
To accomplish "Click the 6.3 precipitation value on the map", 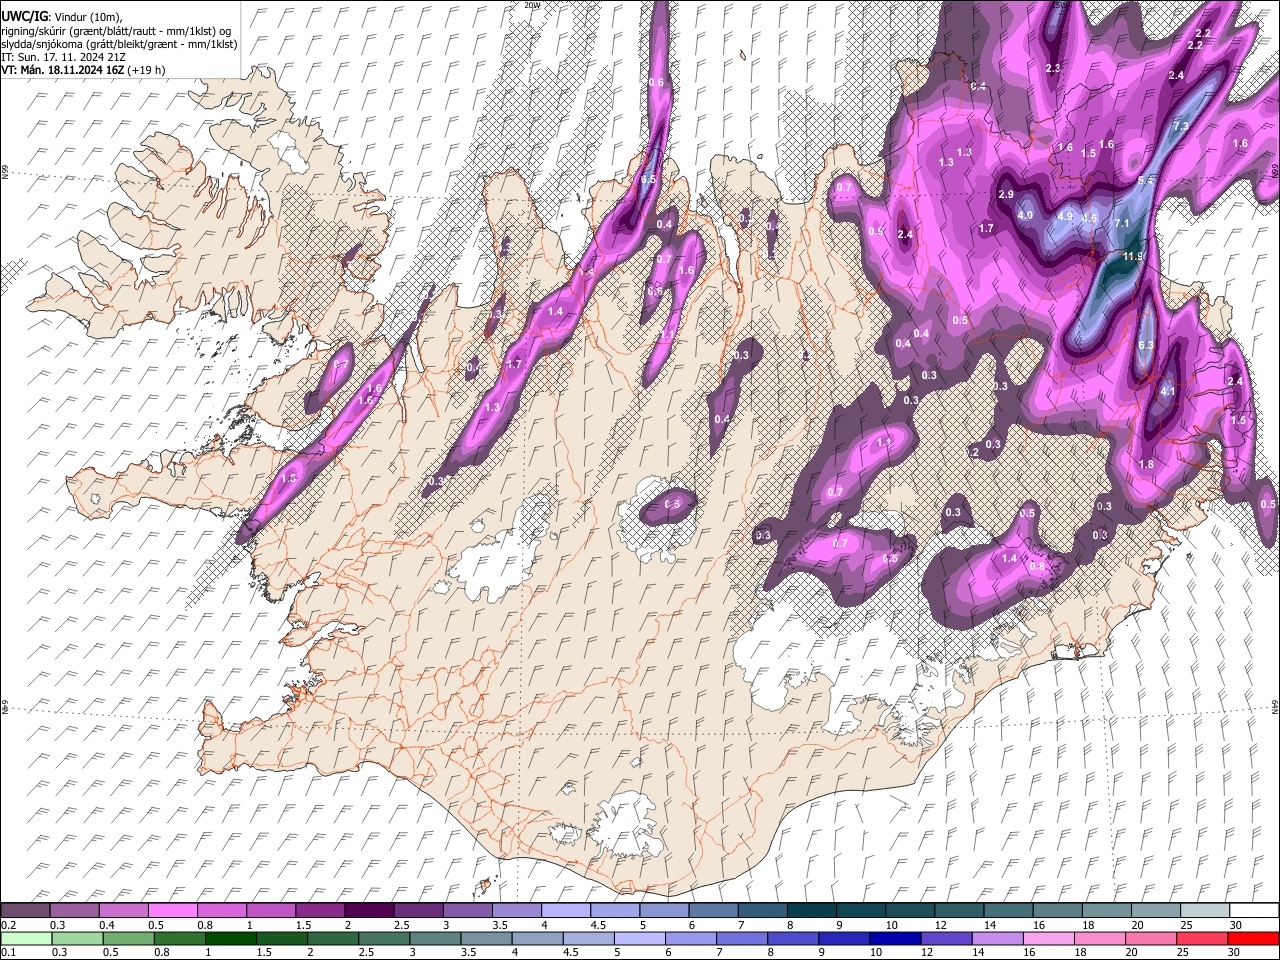I will pos(1146,345).
